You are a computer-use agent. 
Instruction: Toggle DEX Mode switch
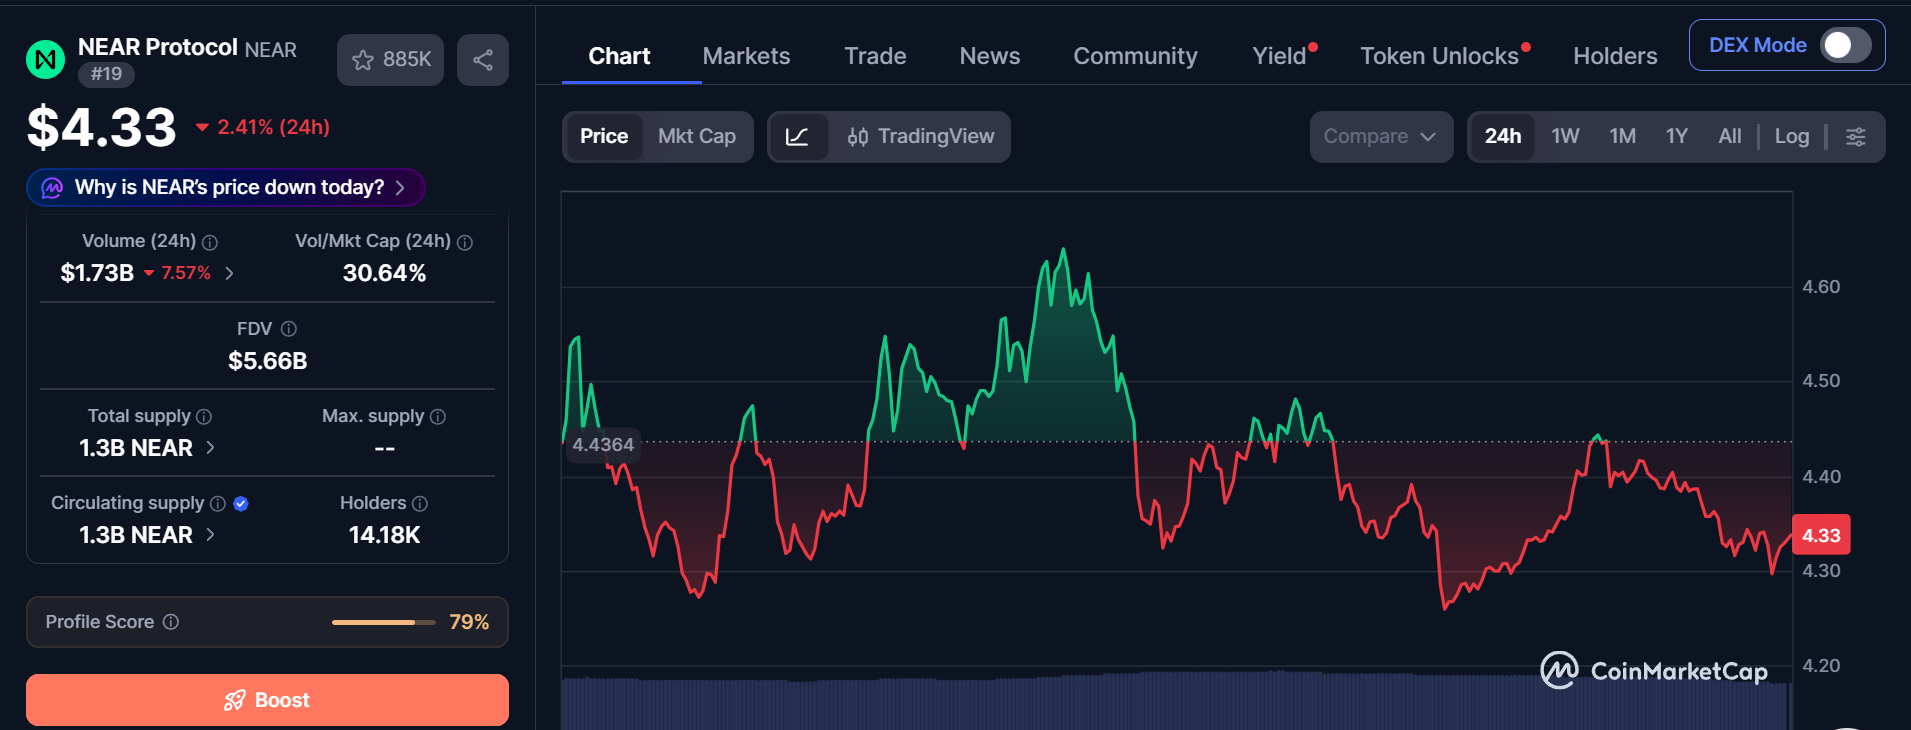click(1846, 45)
